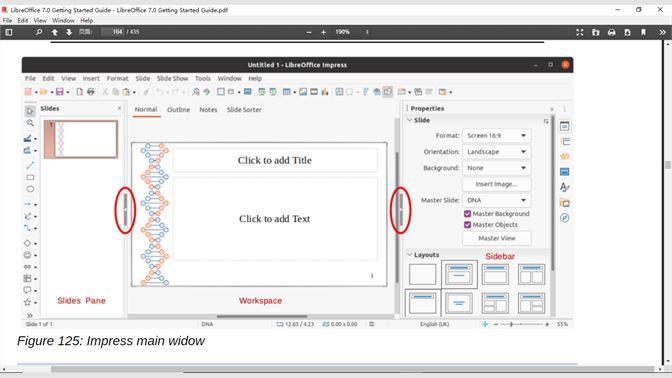Close the Slides pane with its X
The image size is (672, 378).
click(x=119, y=108)
